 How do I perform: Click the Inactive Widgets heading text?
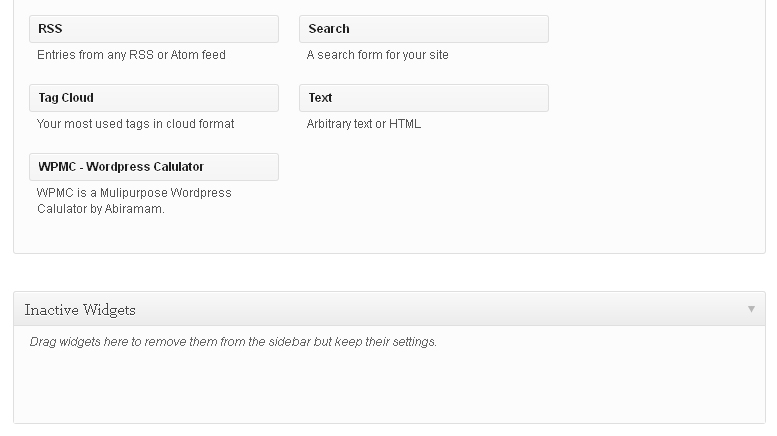coord(80,310)
